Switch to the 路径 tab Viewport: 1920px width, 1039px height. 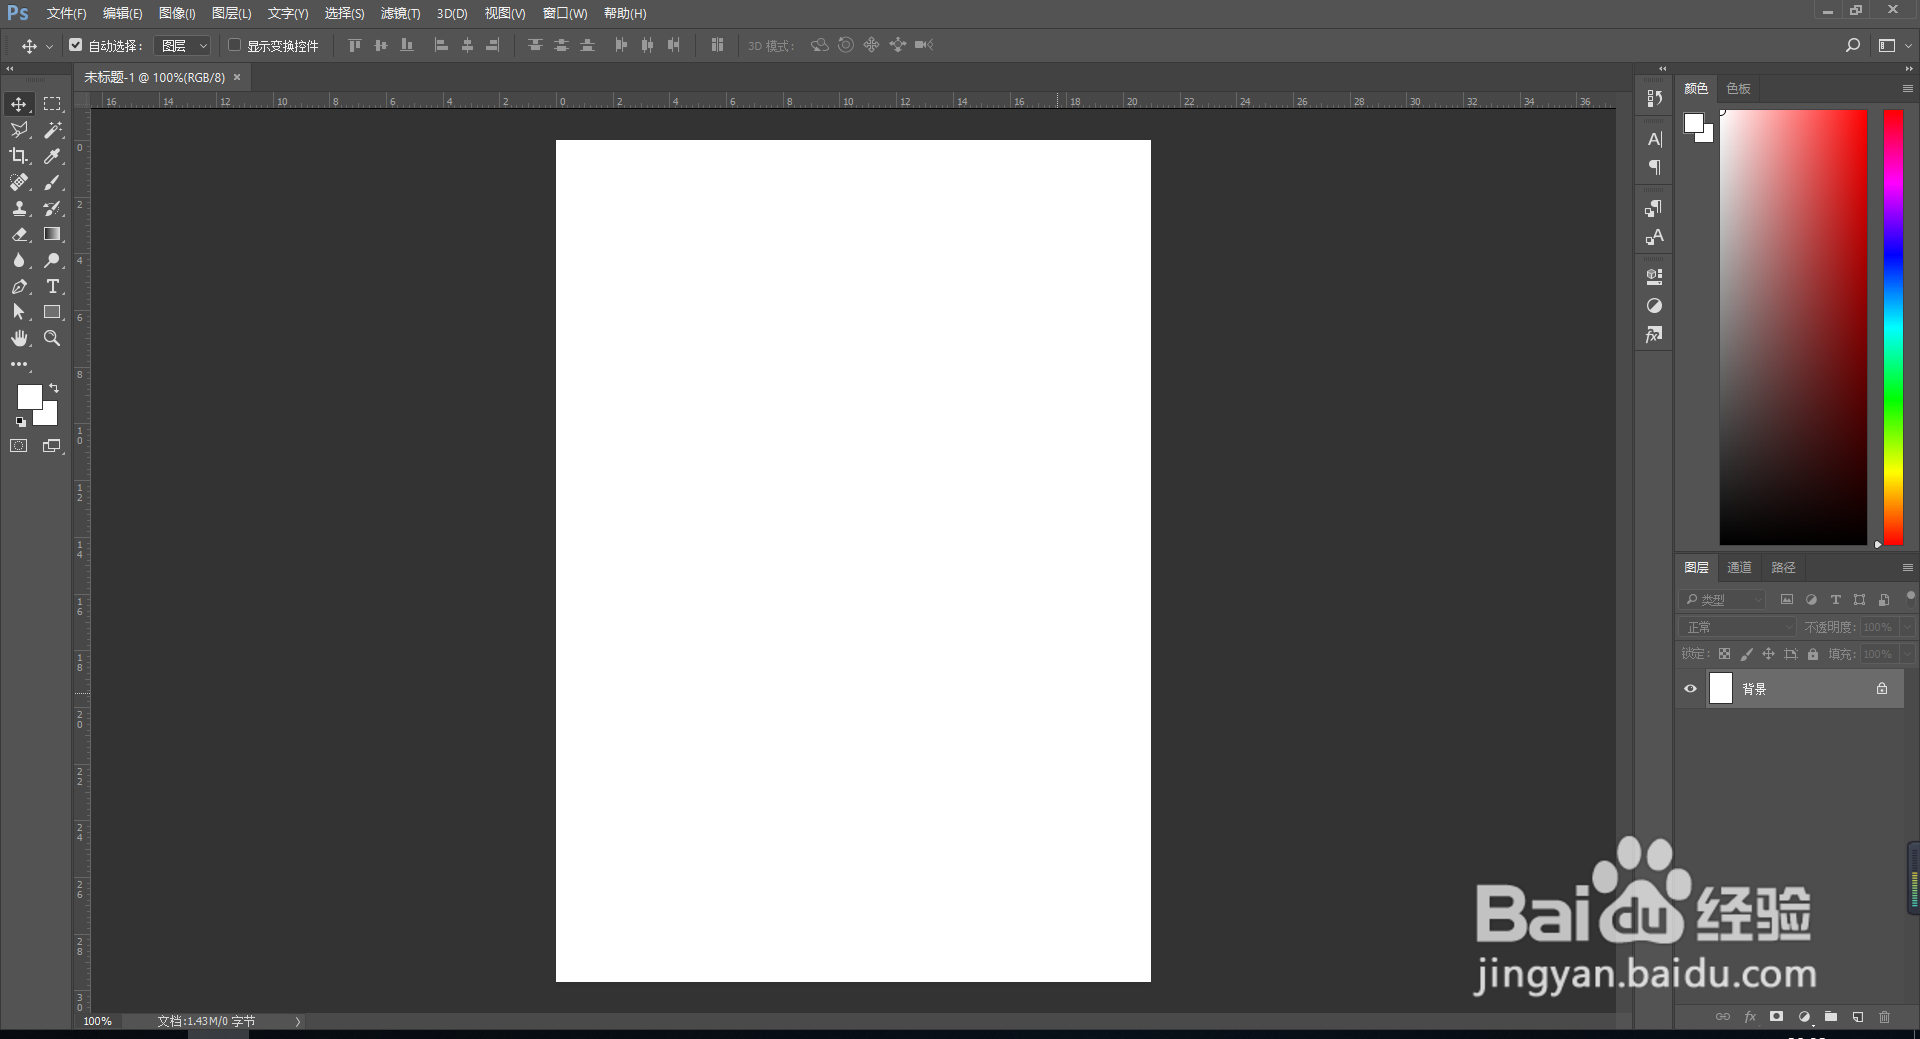coord(1783,568)
